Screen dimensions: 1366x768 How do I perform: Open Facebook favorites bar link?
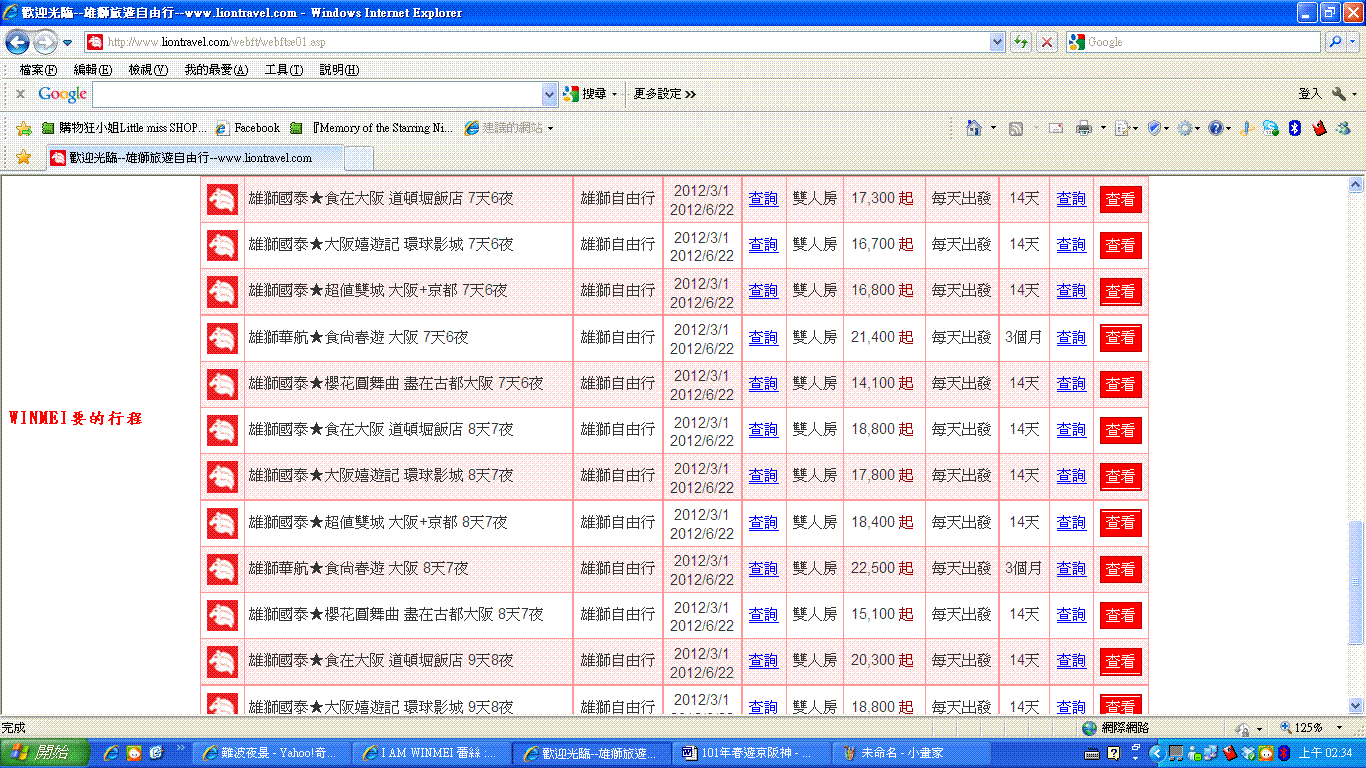[x=249, y=128]
